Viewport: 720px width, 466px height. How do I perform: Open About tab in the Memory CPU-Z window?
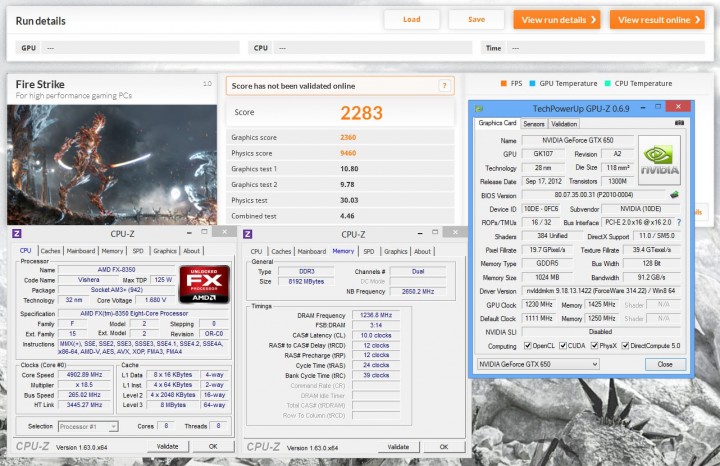pyautogui.click(x=422, y=251)
